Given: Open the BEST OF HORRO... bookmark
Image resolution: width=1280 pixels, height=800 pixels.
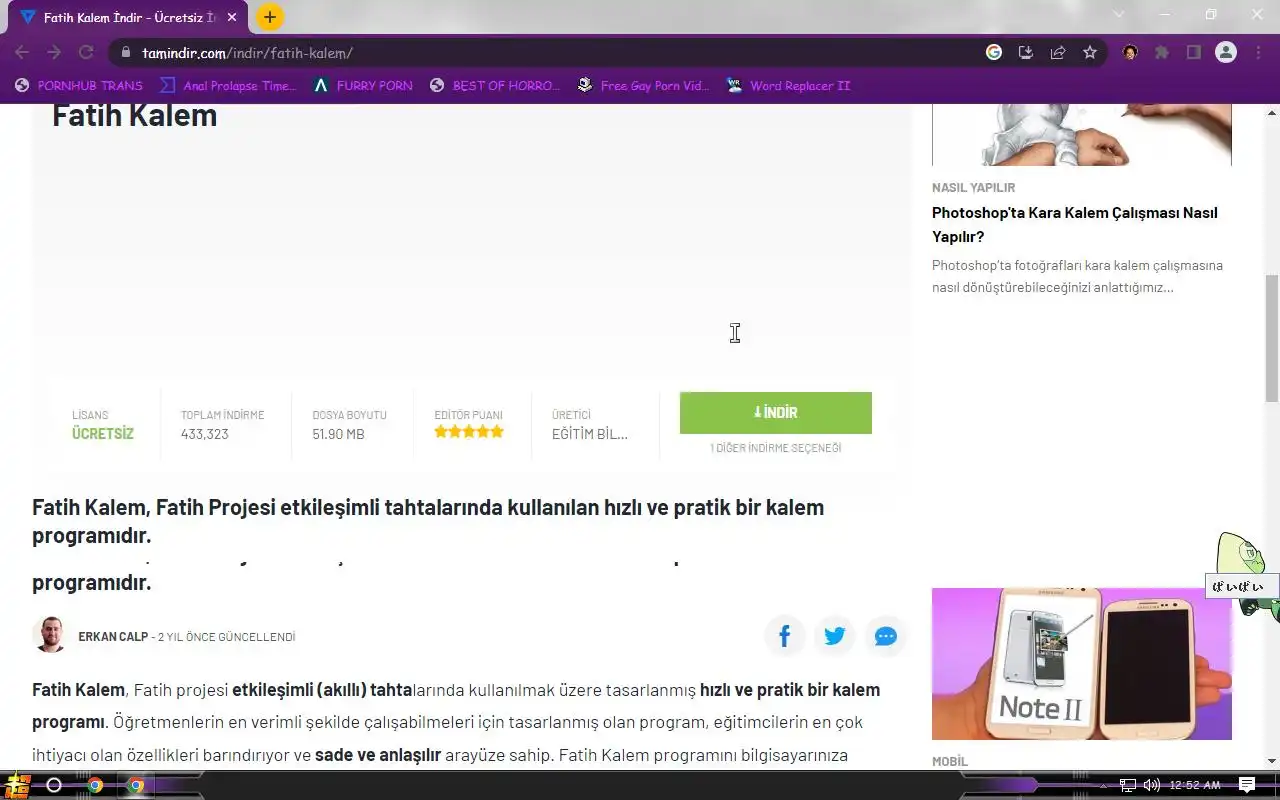Looking at the screenshot, I should click(x=495, y=86).
